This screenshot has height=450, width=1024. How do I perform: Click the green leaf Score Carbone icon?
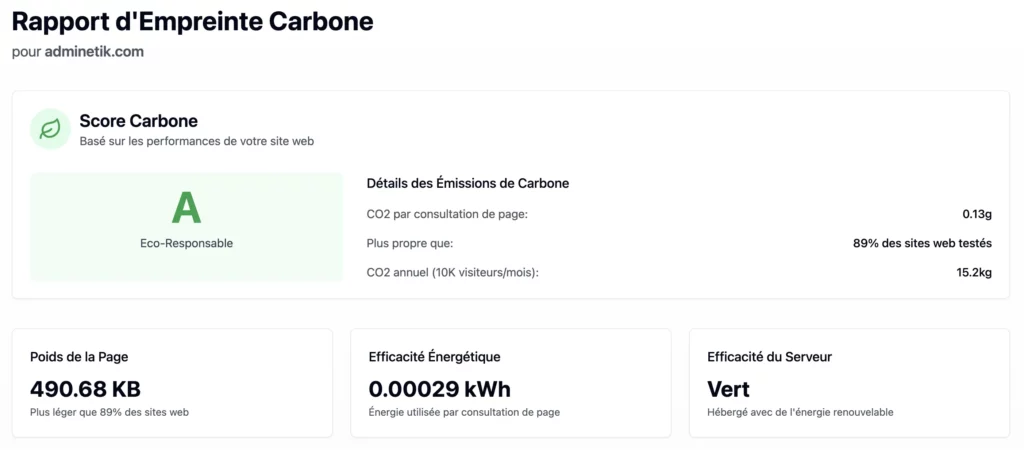click(x=50, y=129)
